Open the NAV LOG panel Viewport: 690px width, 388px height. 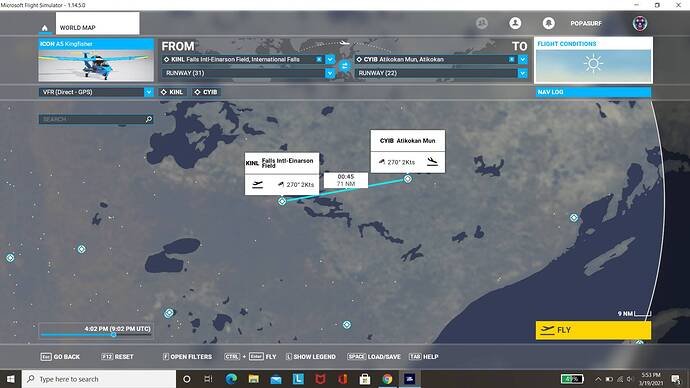click(593, 92)
